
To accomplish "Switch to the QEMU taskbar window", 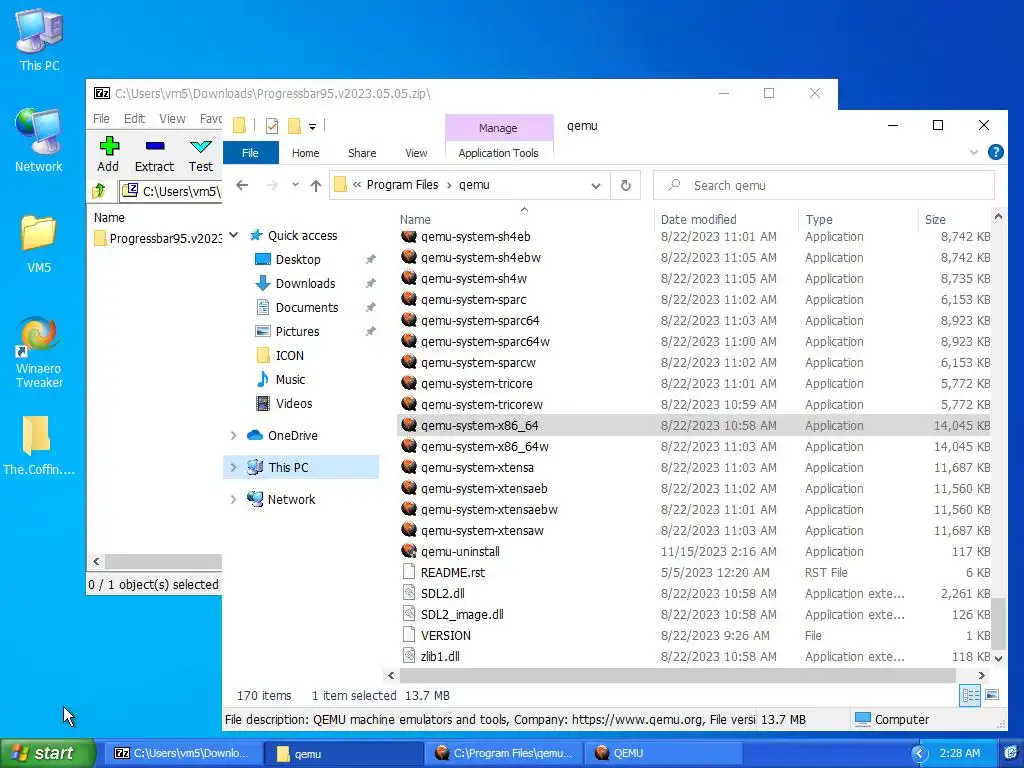I will click(x=664, y=754).
